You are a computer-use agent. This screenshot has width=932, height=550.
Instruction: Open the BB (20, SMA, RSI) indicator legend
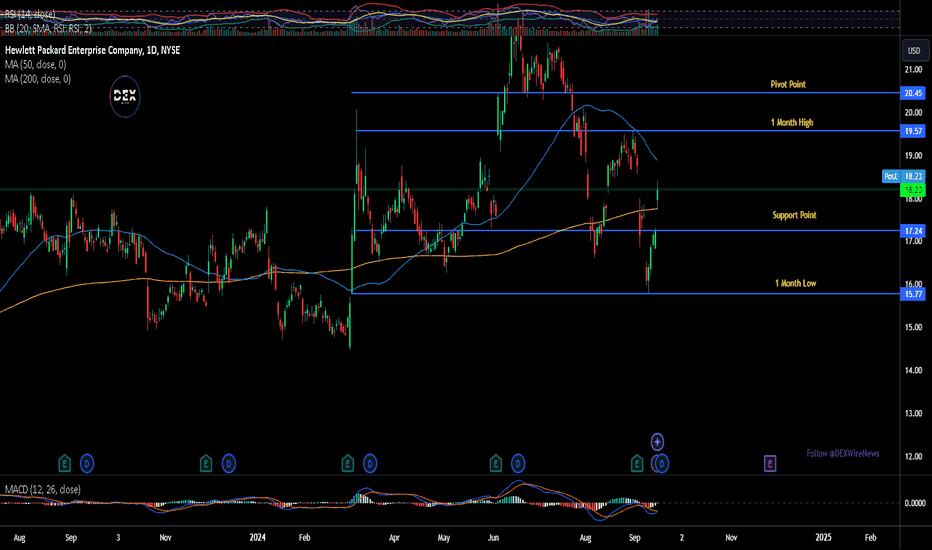[x=48, y=28]
